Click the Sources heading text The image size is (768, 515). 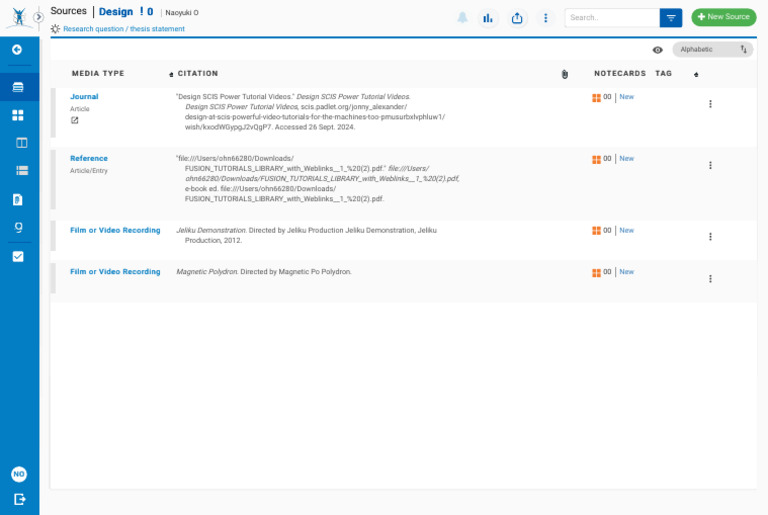tap(69, 11)
